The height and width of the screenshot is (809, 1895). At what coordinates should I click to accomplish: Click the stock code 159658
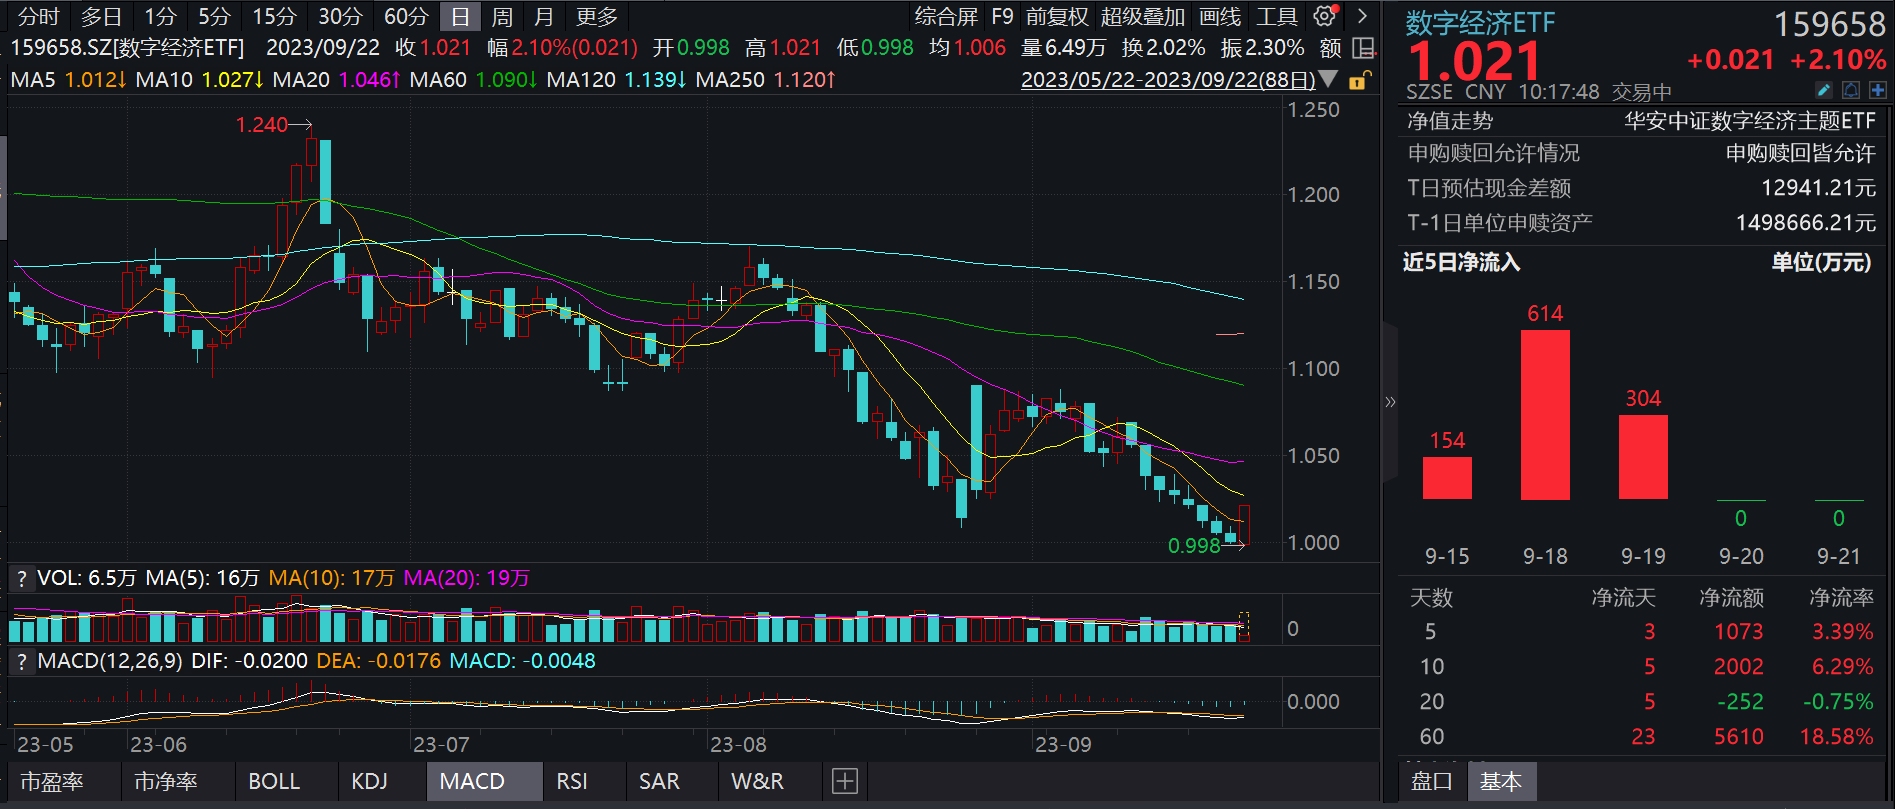tap(1829, 24)
